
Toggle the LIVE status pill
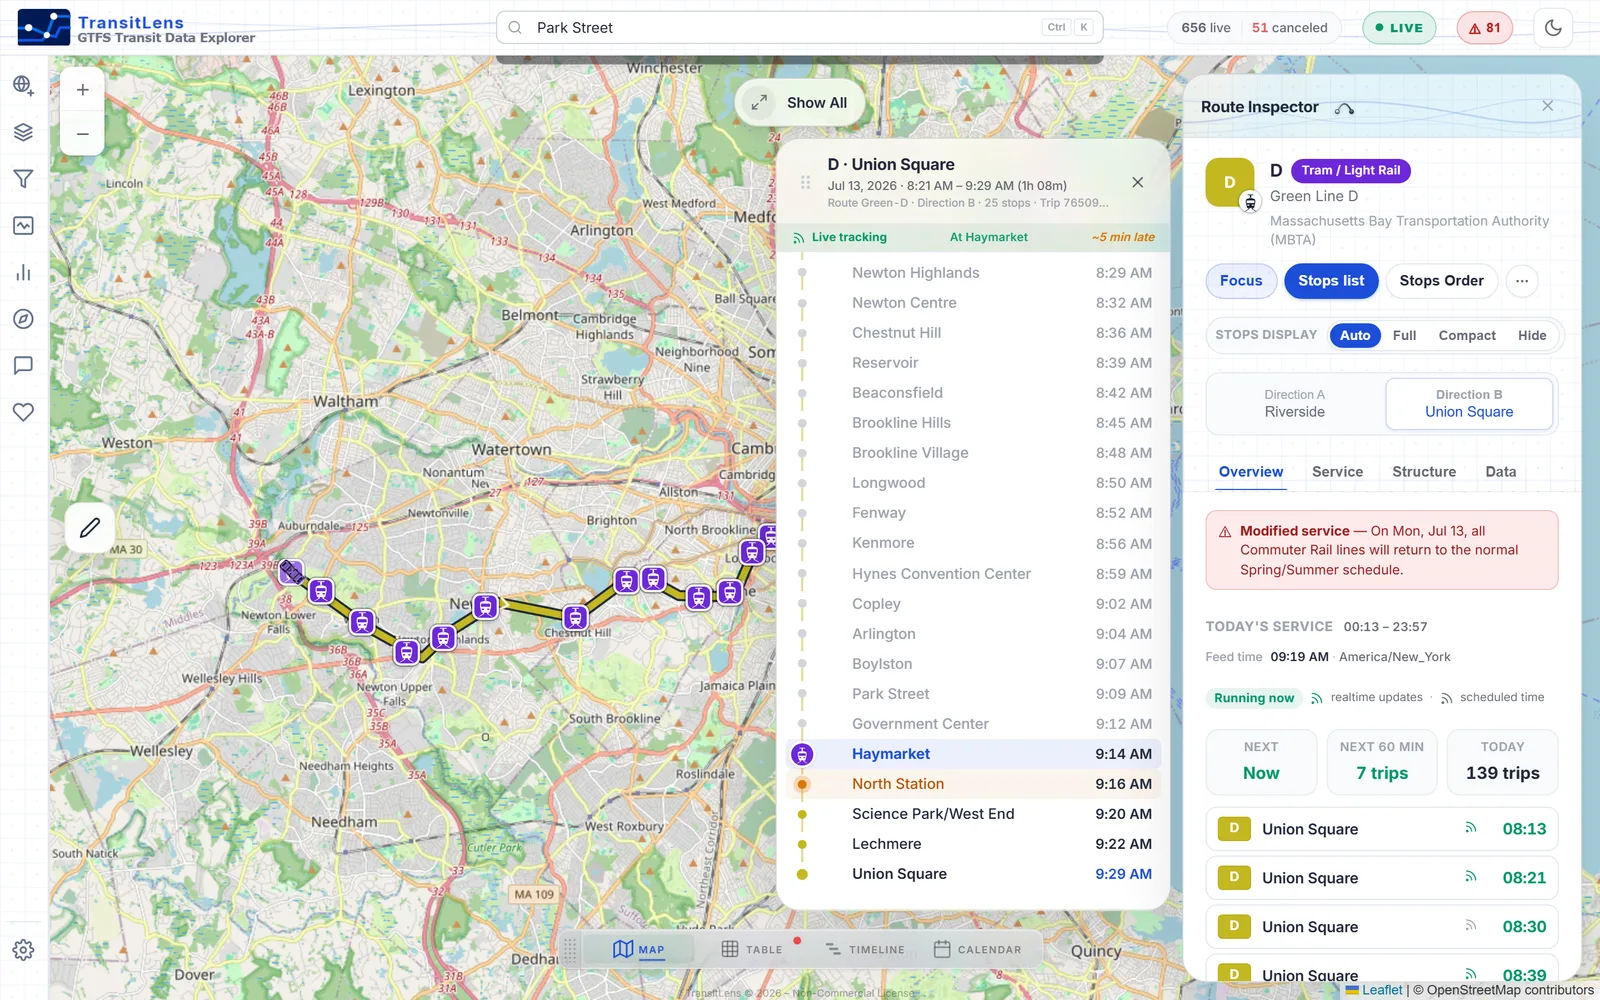(1399, 28)
